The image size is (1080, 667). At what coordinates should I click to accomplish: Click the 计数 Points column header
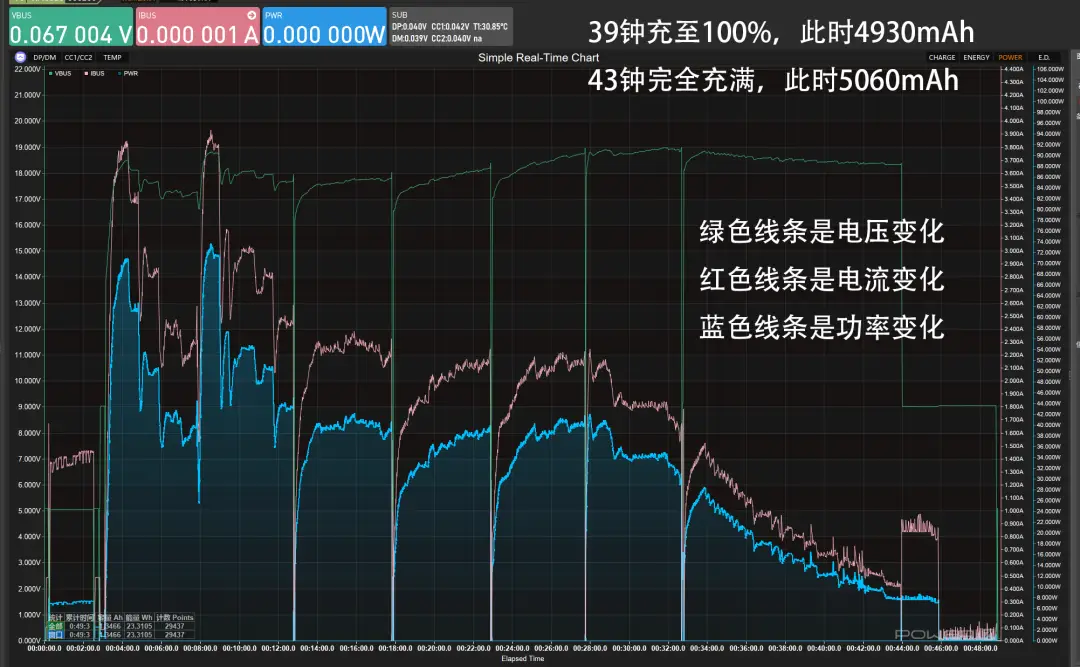click(x=175, y=617)
